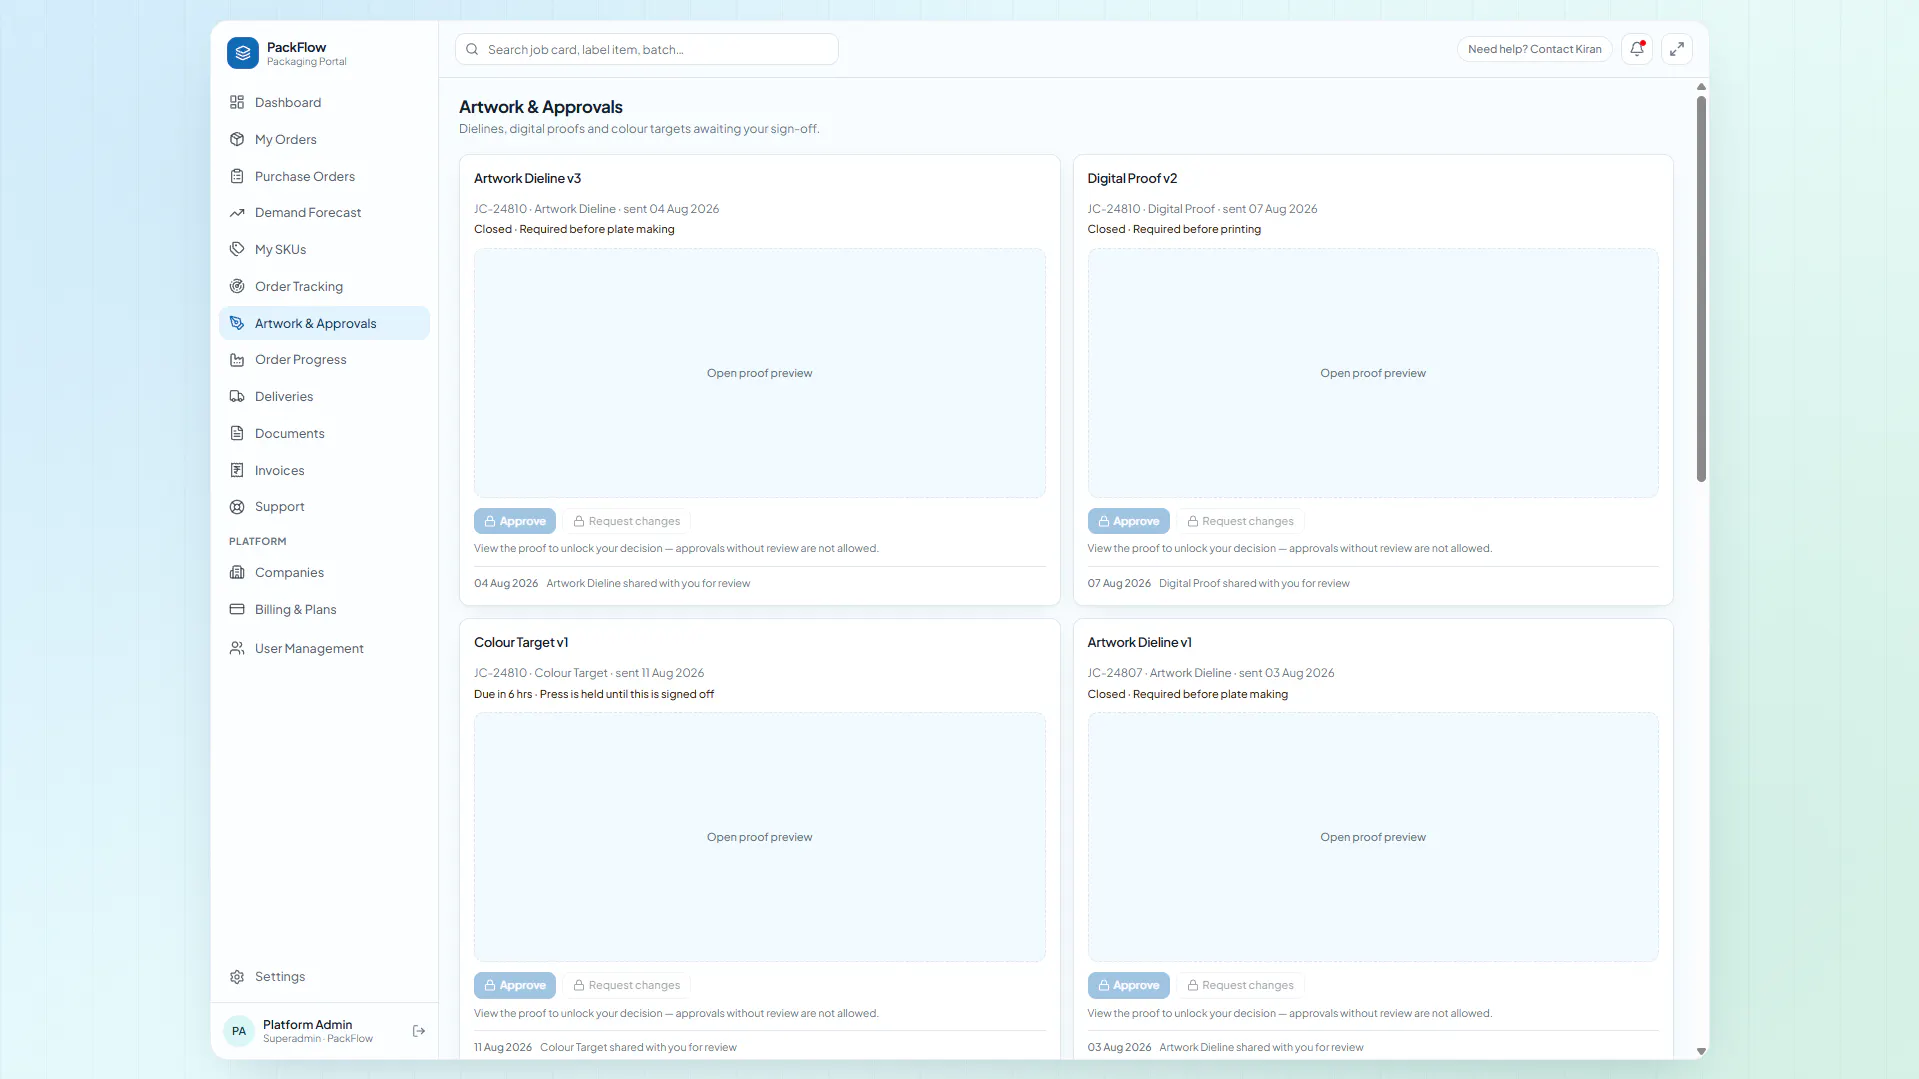This screenshot has height=1079, width=1919.
Task: Click the User Management people icon
Action: (237, 648)
